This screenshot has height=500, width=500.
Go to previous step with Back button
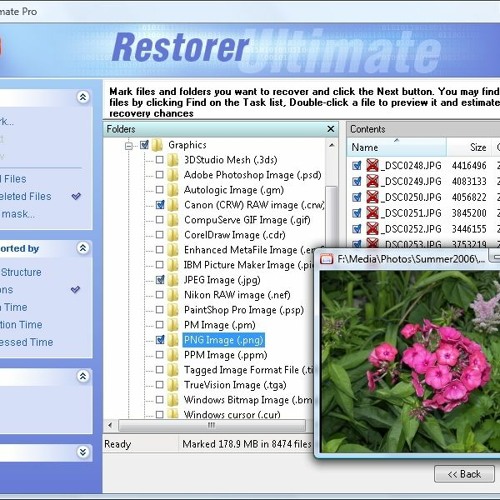[x=464, y=474]
